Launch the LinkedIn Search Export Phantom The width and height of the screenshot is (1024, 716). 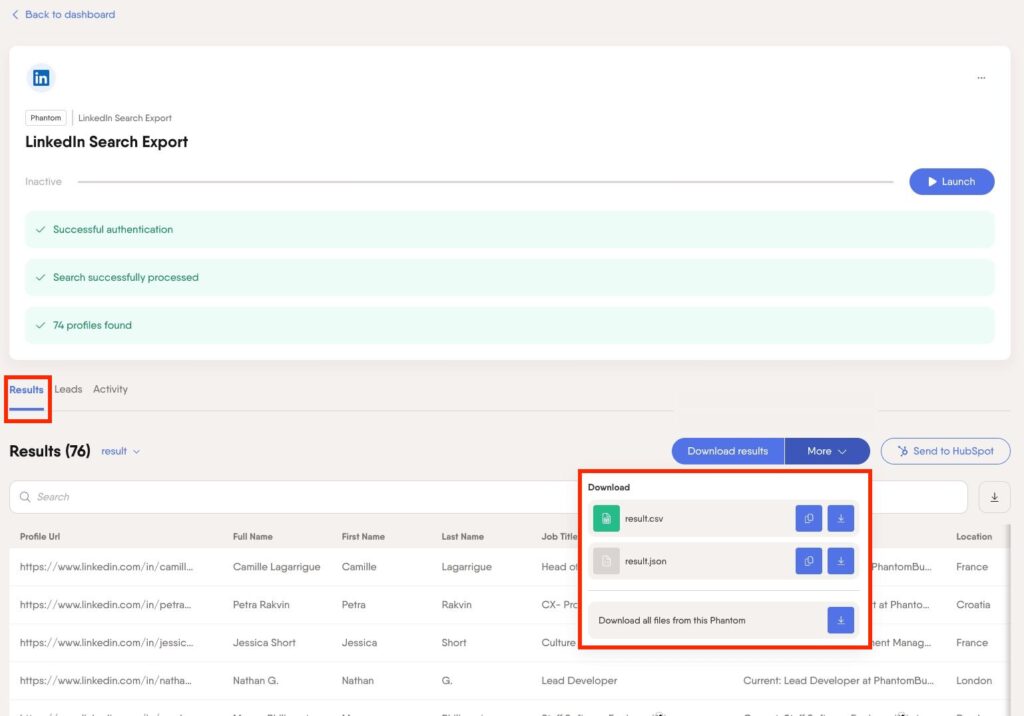[951, 181]
